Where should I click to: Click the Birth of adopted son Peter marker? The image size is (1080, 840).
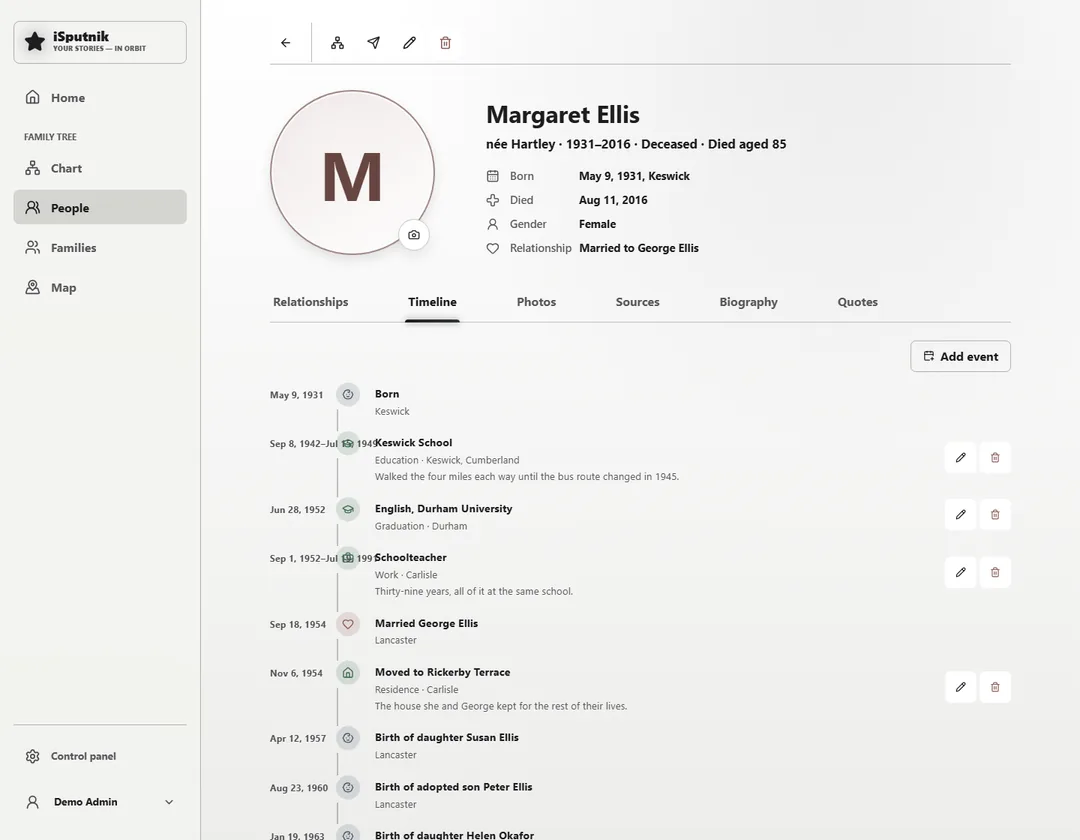click(348, 788)
